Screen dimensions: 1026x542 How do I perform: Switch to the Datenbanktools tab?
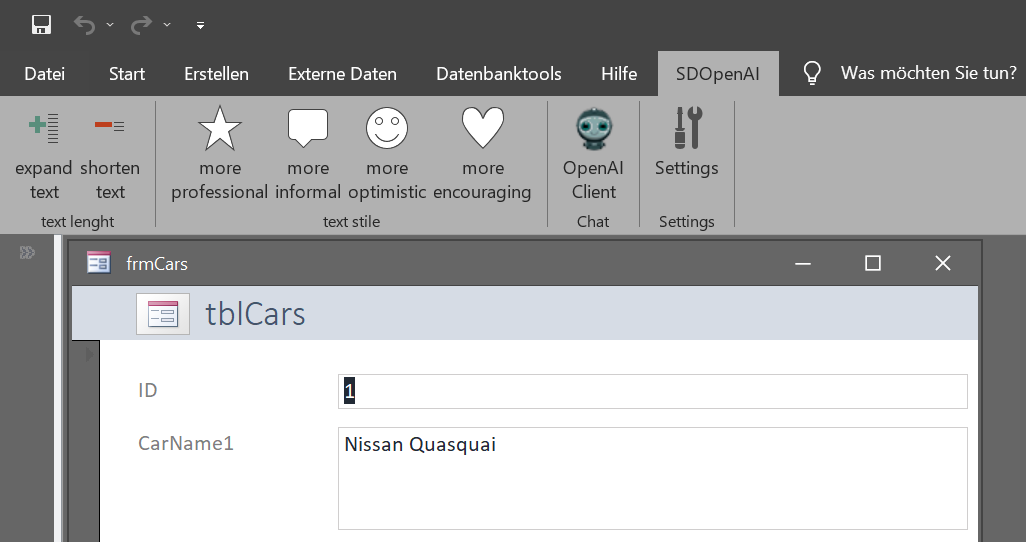pos(499,73)
